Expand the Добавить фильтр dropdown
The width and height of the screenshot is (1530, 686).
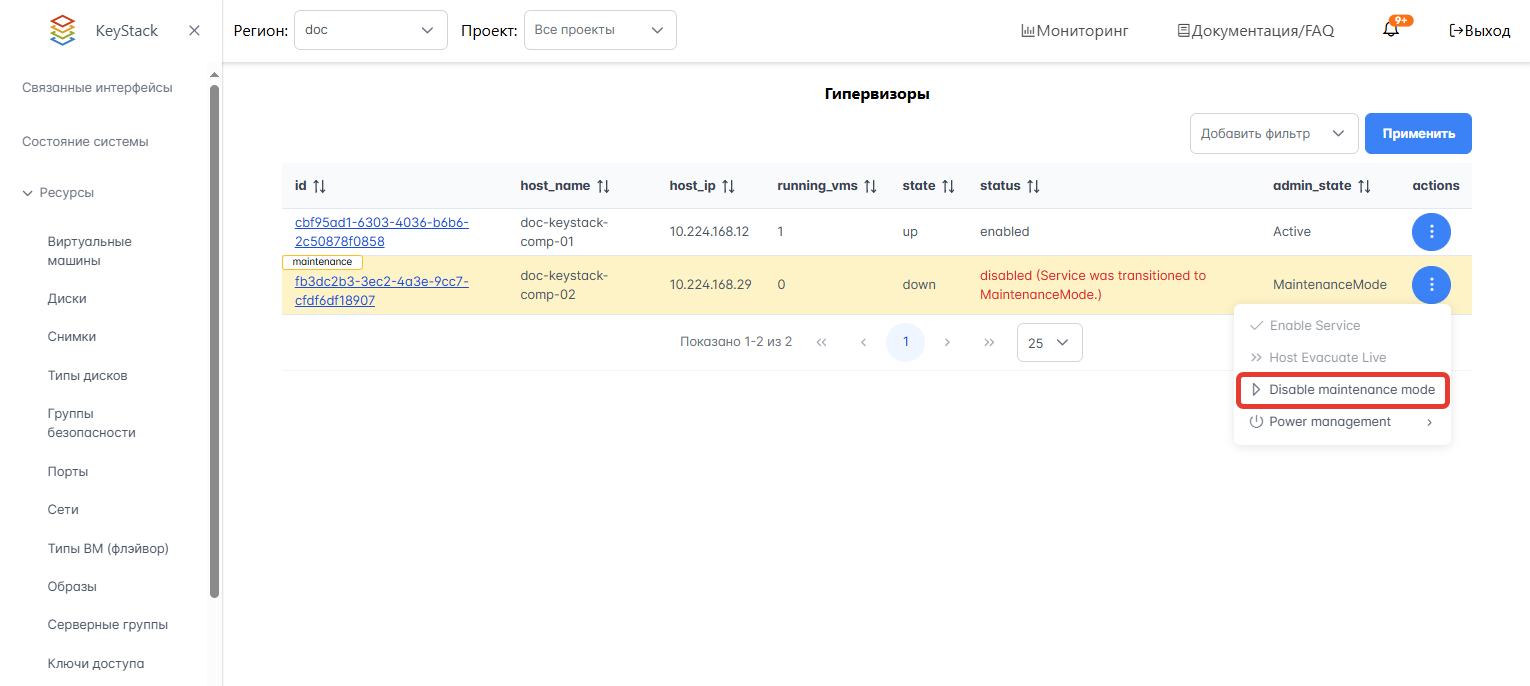click(1273, 134)
